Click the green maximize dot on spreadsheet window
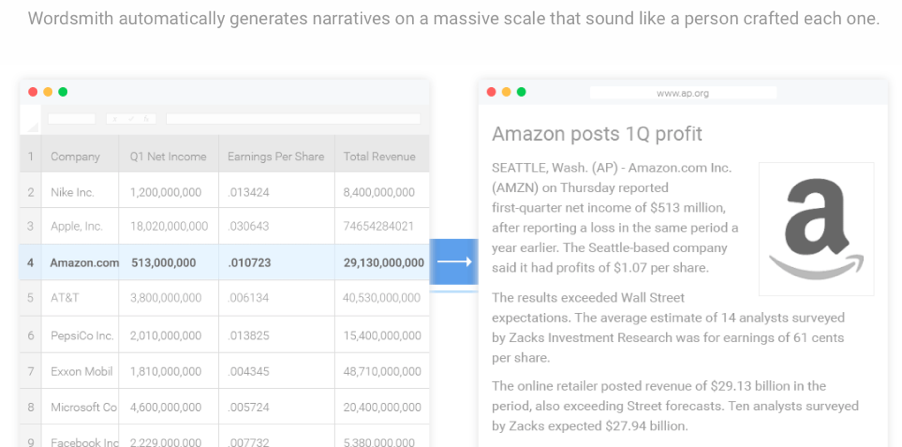902x447 pixels. coord(63,92)
